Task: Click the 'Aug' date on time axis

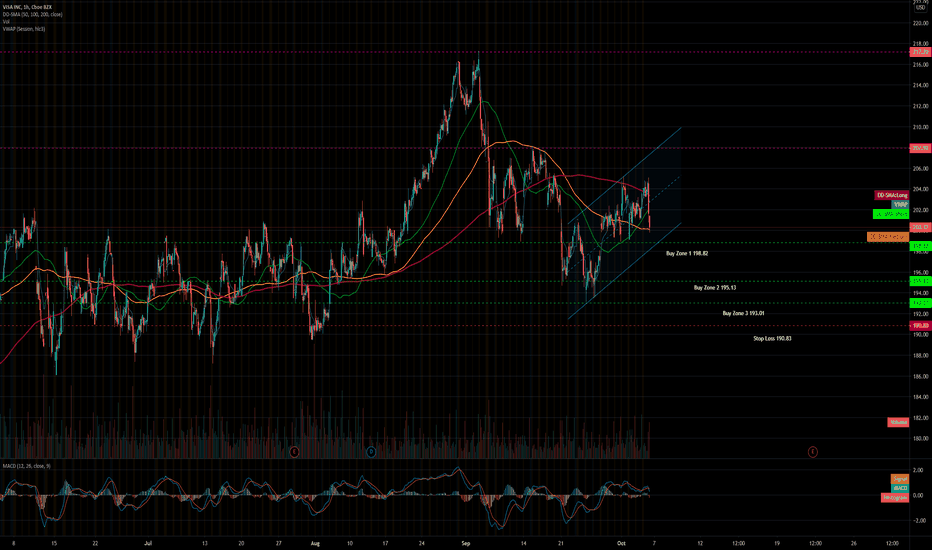Action: 315,543
